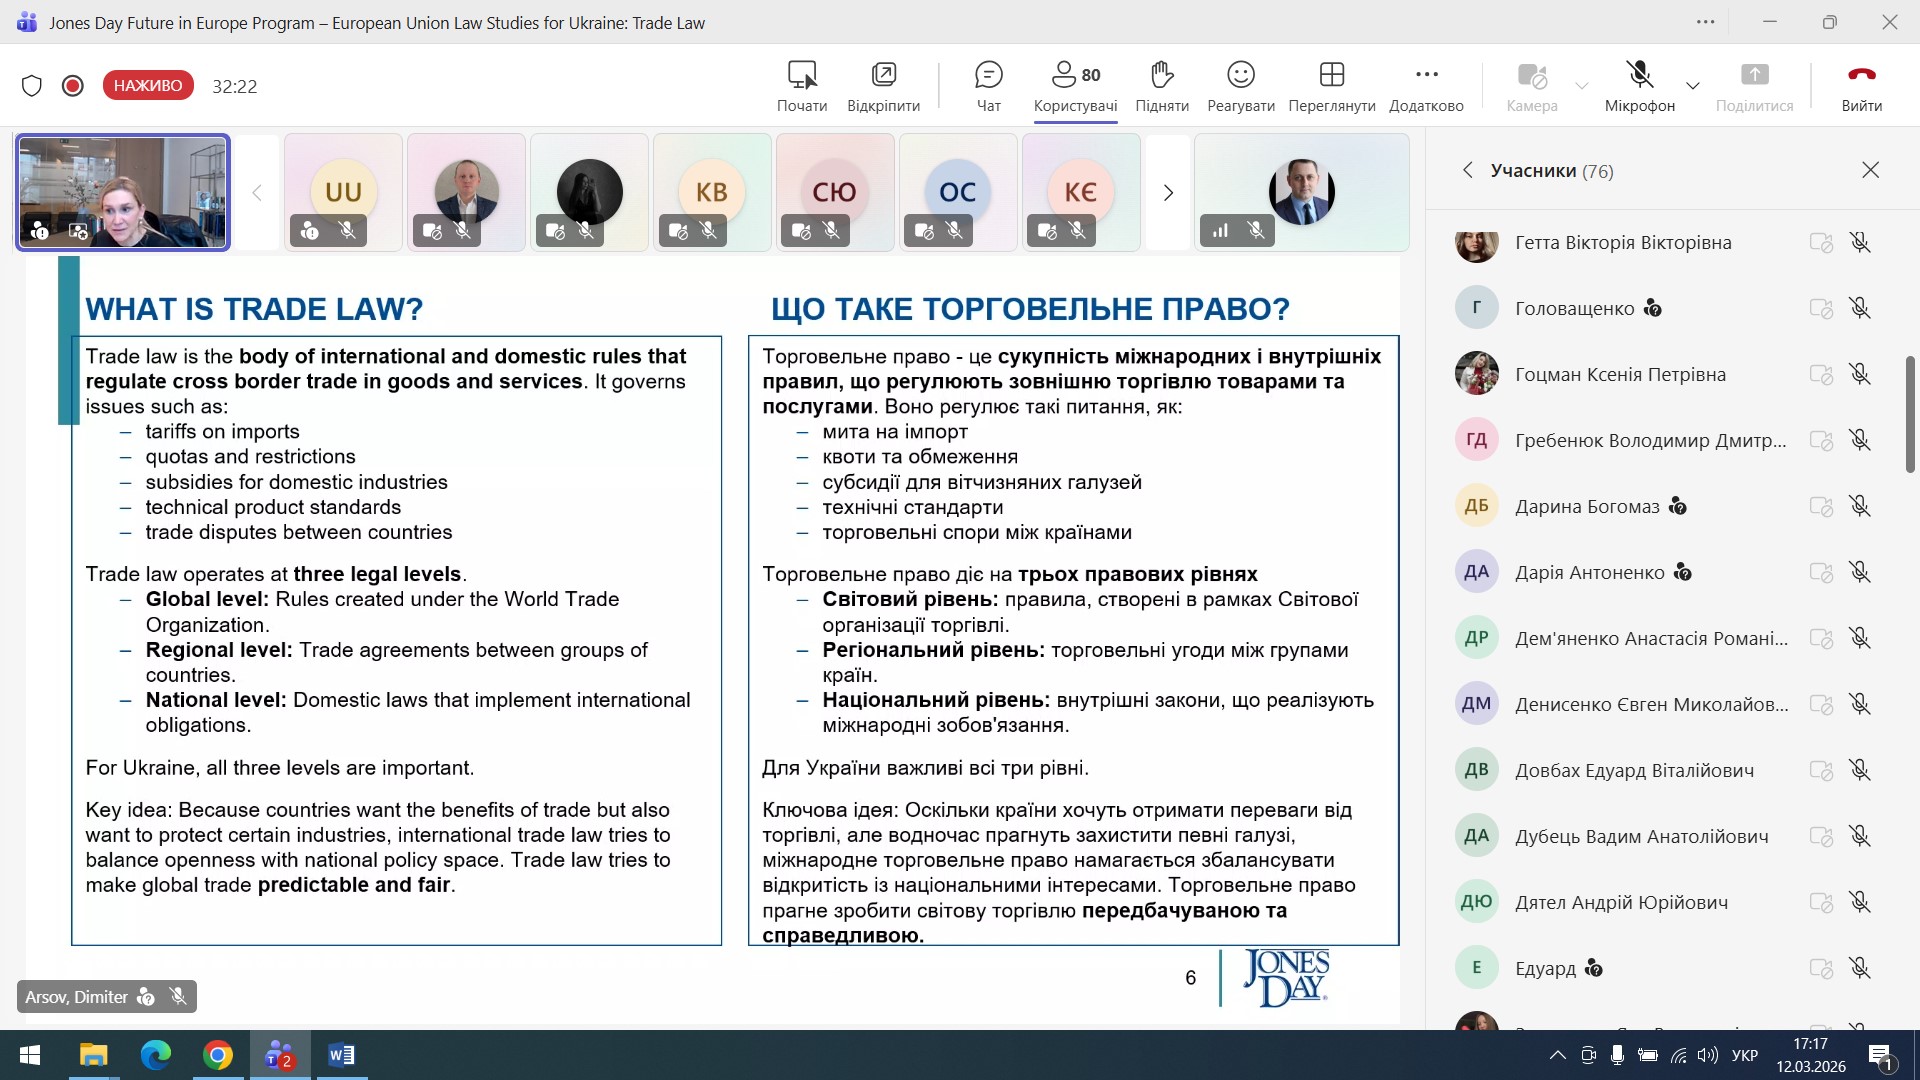Click the red recording indicator icon
1920x1080 pixels.
(x=72, y=86)
